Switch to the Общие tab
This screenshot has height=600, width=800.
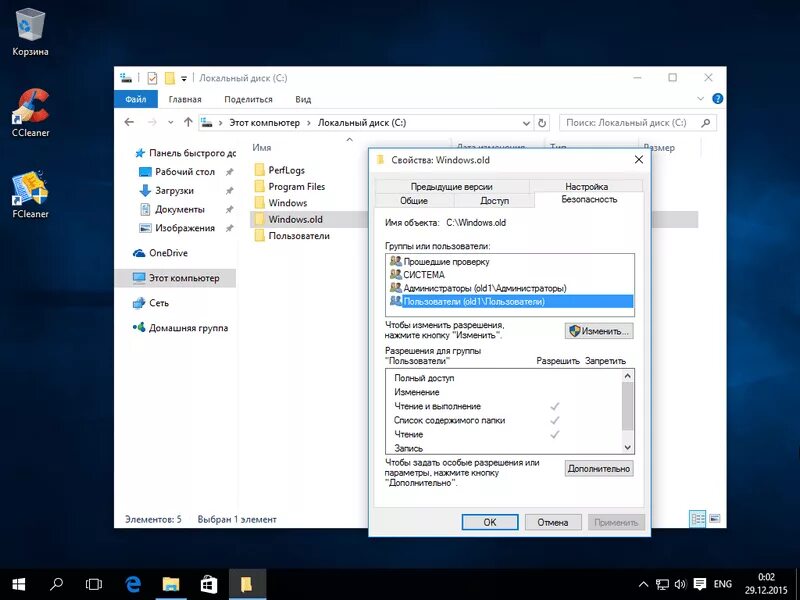click(x=414, y=201)
